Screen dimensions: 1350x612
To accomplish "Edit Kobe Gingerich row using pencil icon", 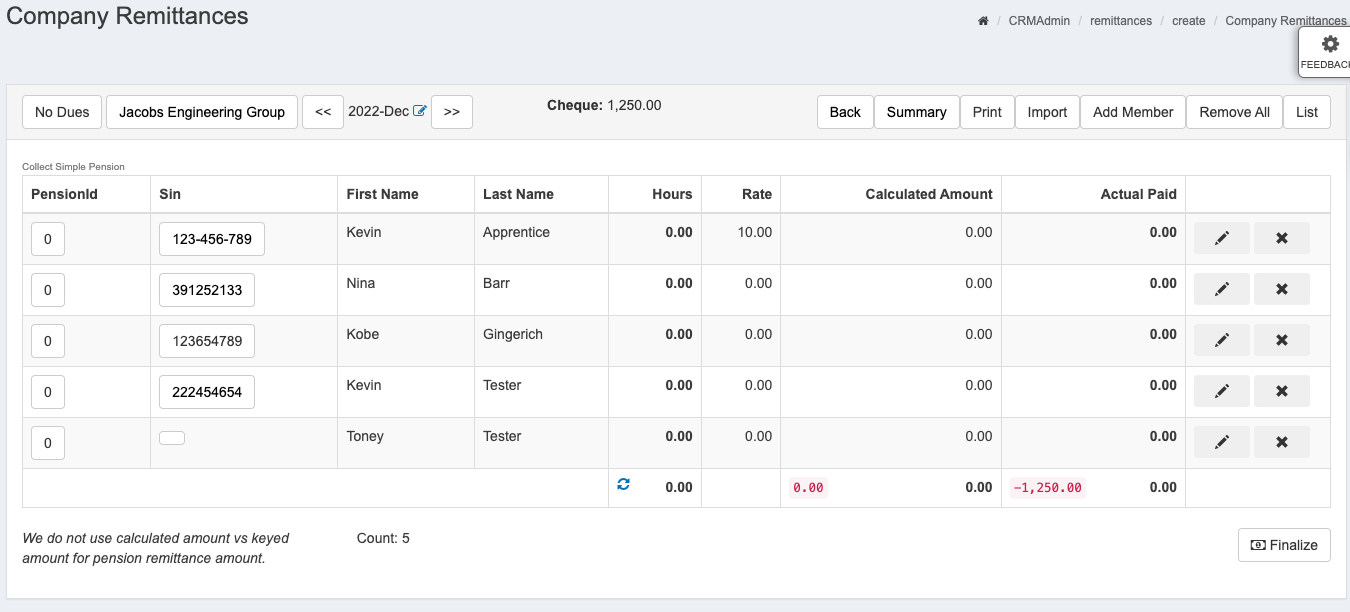I will click(x=1221, y=340).
